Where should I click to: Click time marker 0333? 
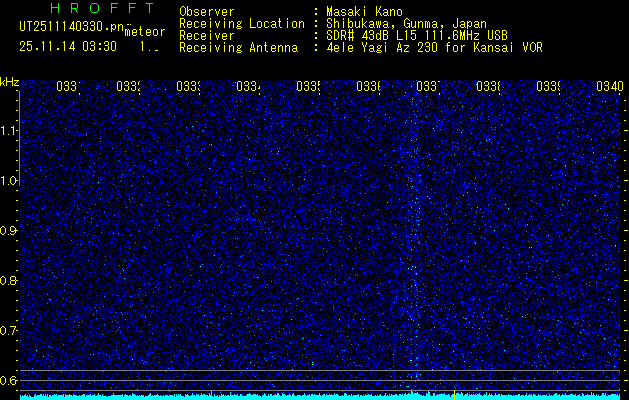click(188, 86)
